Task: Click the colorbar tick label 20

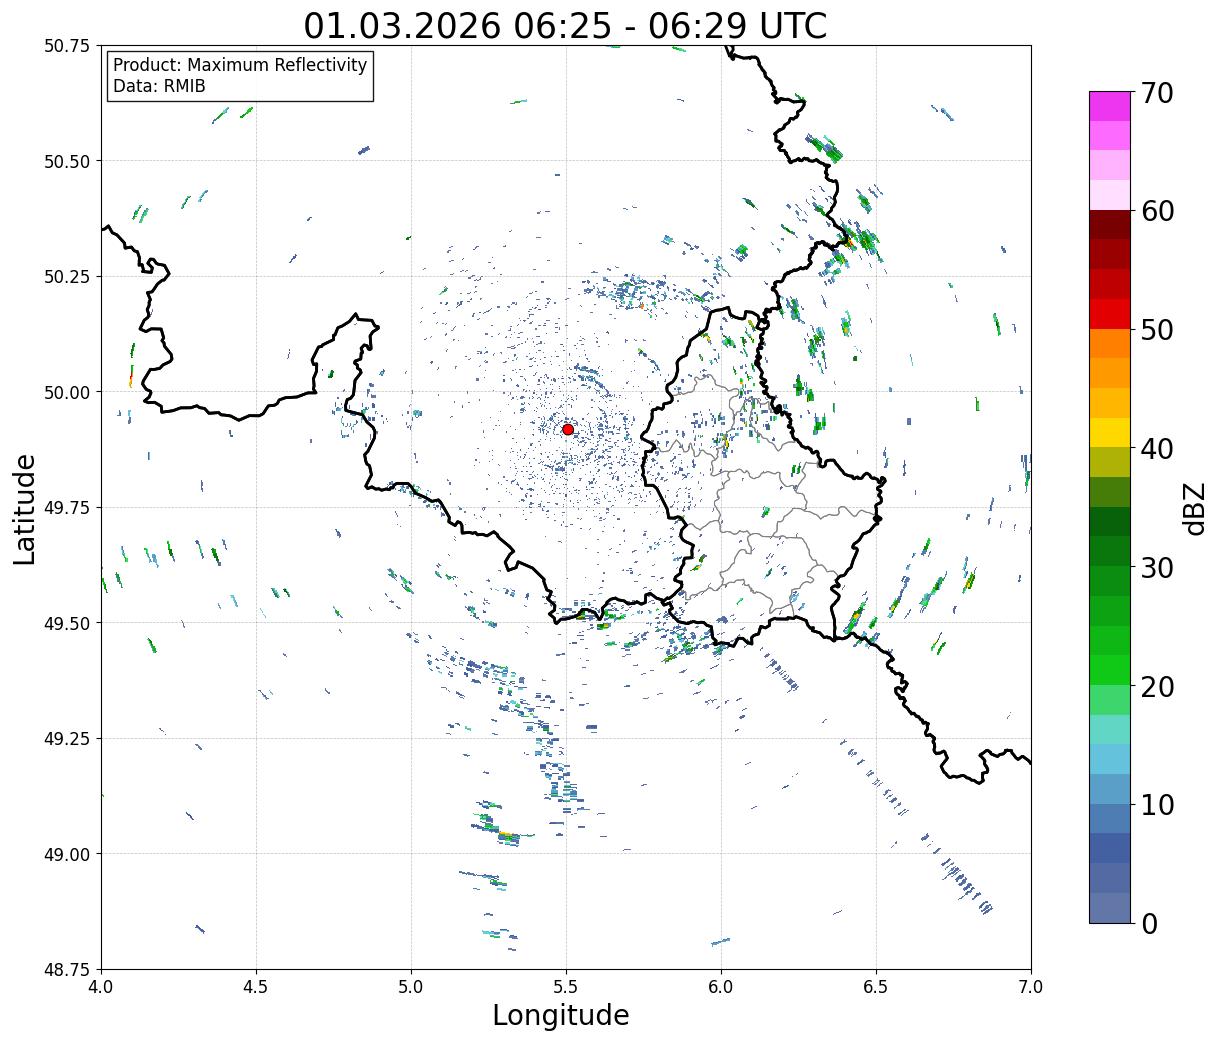Action: tap(1157, 687)
